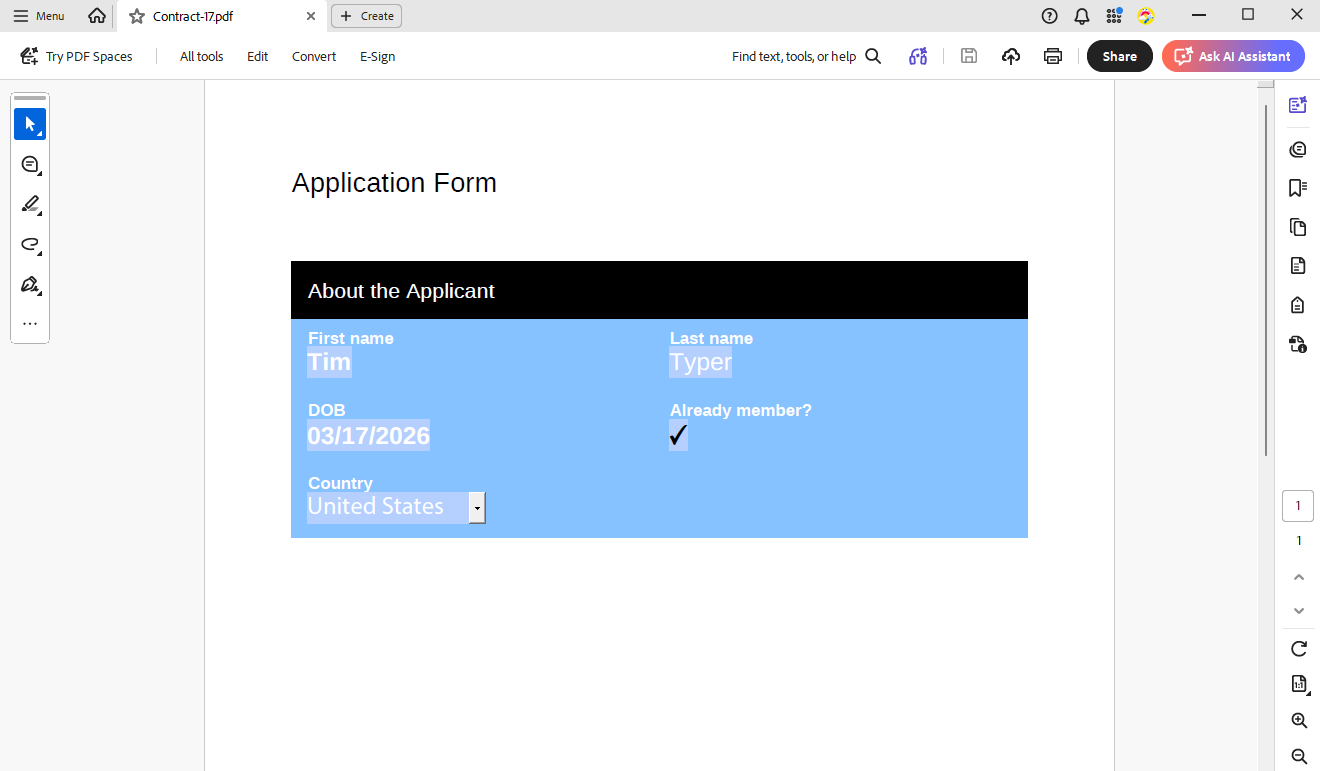
Task: Open more tools via the ellipsis
Action: [30, 322]
